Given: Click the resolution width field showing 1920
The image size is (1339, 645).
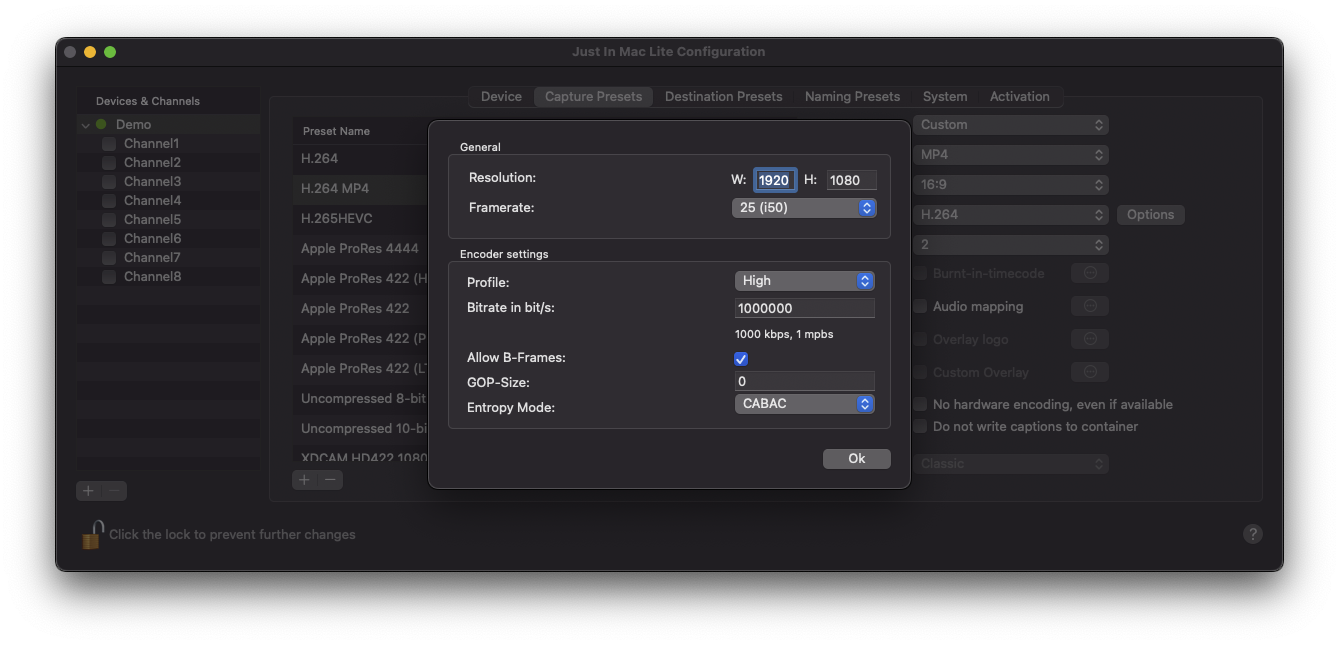Looking at the screenshot, I should (x=775, y=180).
